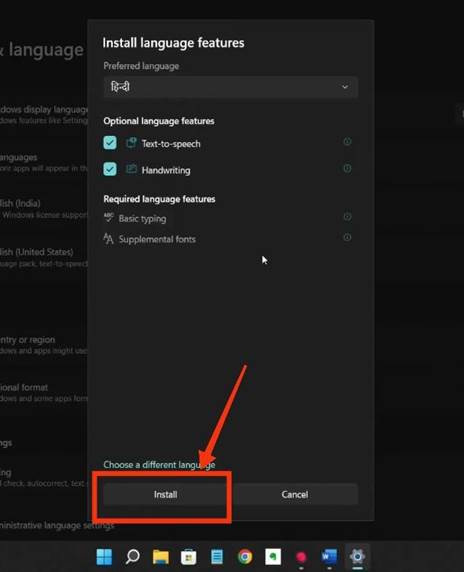Screen dimensions: 464x572
Task: Launch File Explorer from taskbar
Action: [161, 557]
